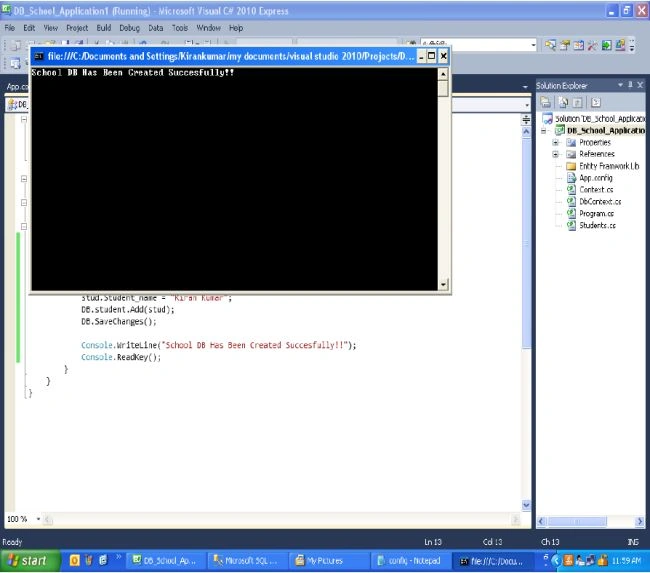This screenshot has width=650, height=573.
Task: Click the Toolbox icon in main toolbar
Action: pos(592,45)
